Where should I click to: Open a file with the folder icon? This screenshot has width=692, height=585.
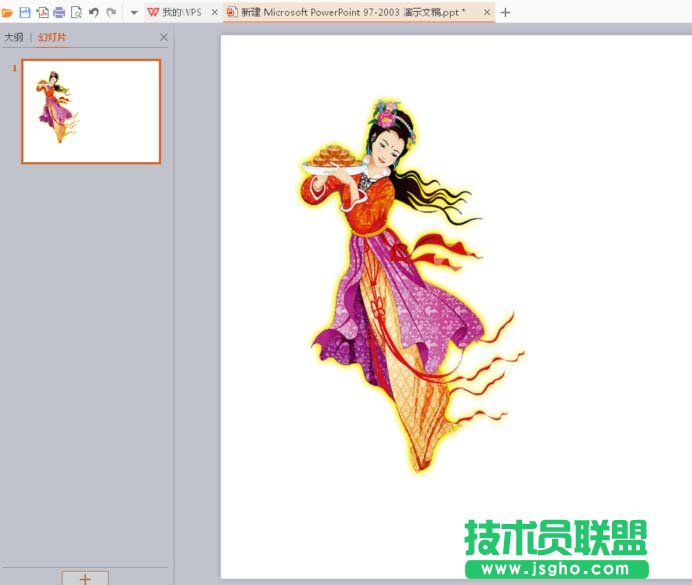point(7,13)
